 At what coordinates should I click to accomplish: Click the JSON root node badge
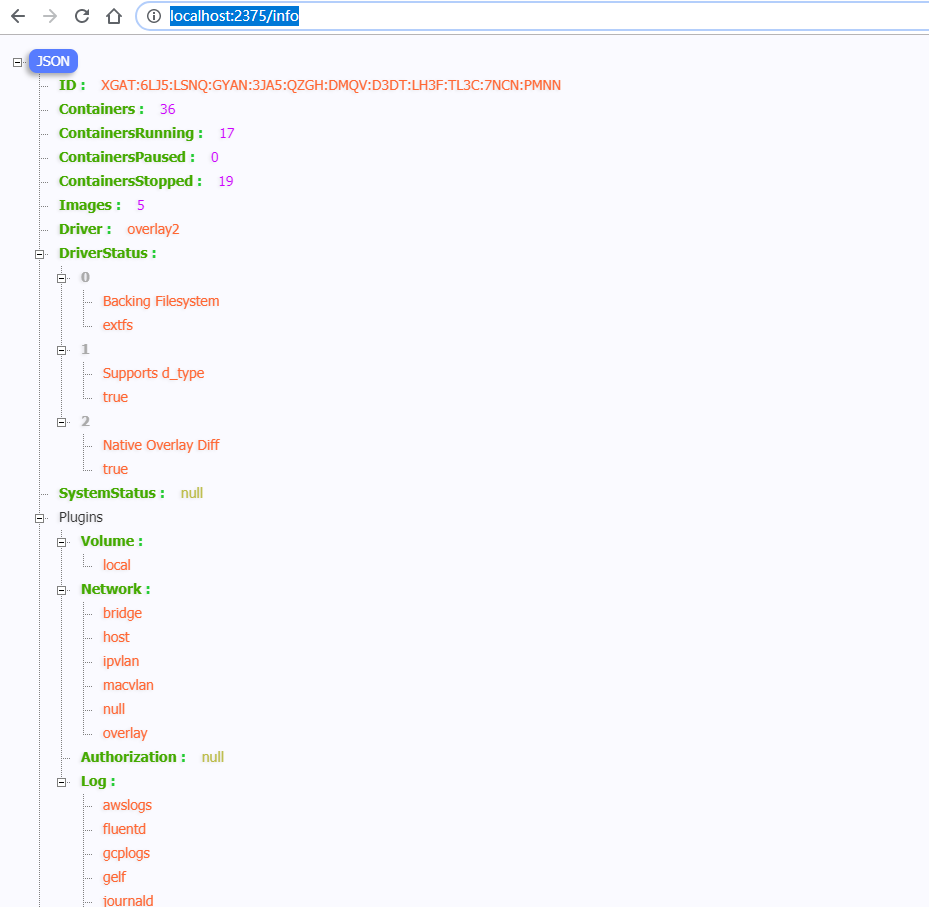tap(52, 61)
